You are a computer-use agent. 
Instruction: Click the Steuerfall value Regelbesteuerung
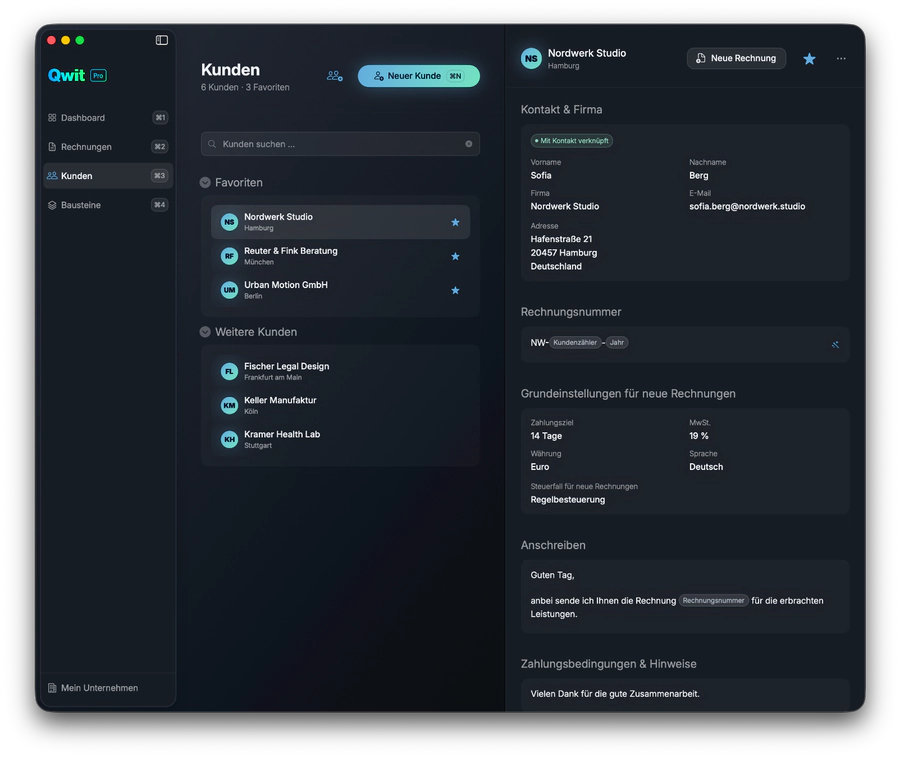(568, 500)
